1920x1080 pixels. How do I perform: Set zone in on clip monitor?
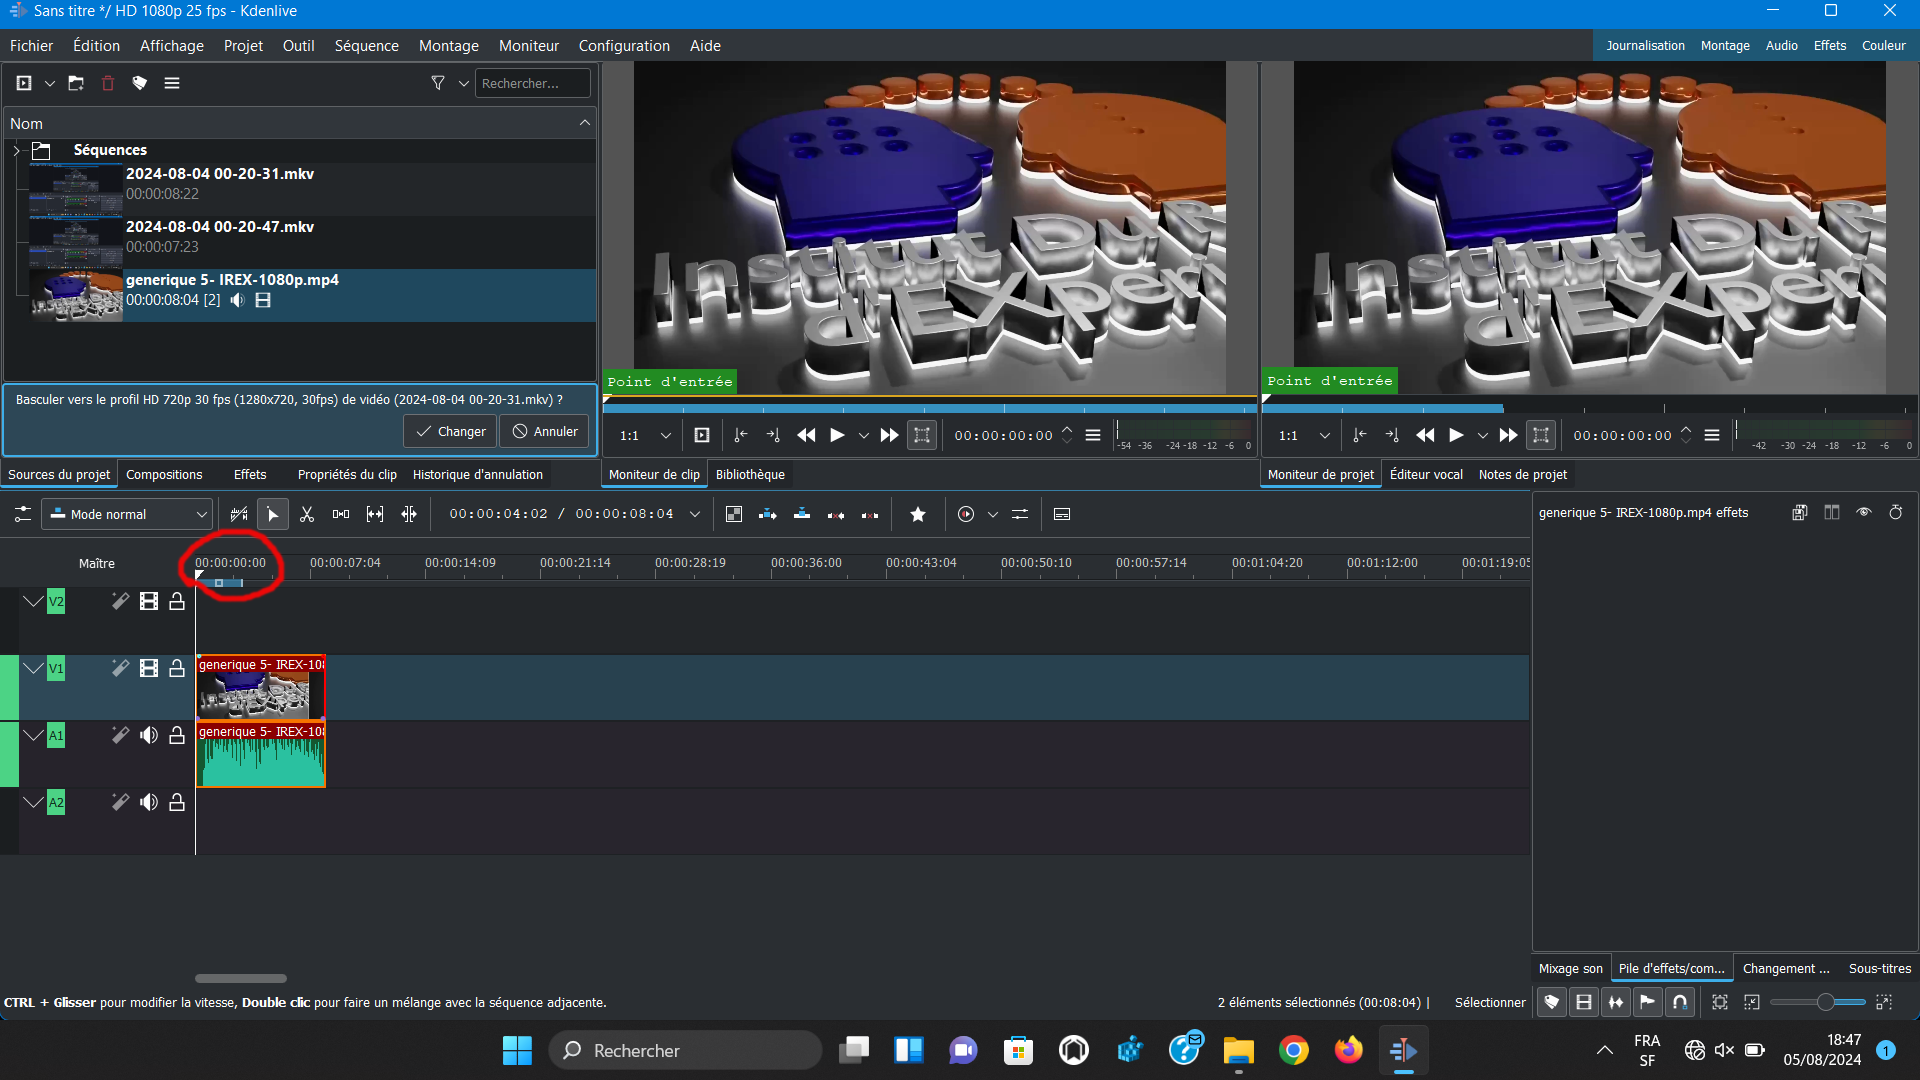point(740,435)
